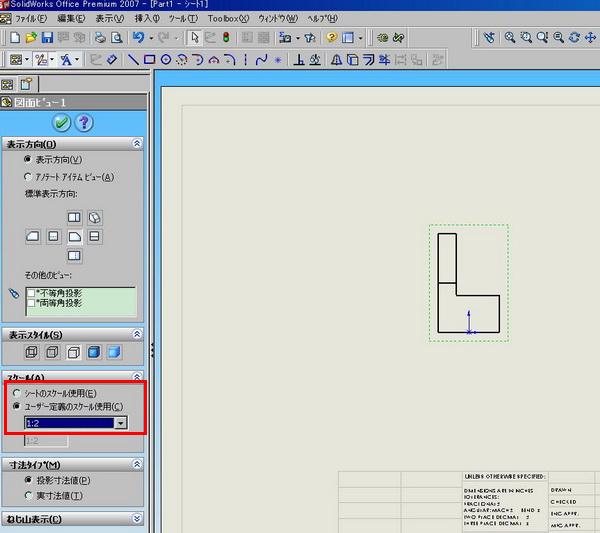600x533 pixels.
Task: Select the Offset Entities tool
Action: pos(368,60)
